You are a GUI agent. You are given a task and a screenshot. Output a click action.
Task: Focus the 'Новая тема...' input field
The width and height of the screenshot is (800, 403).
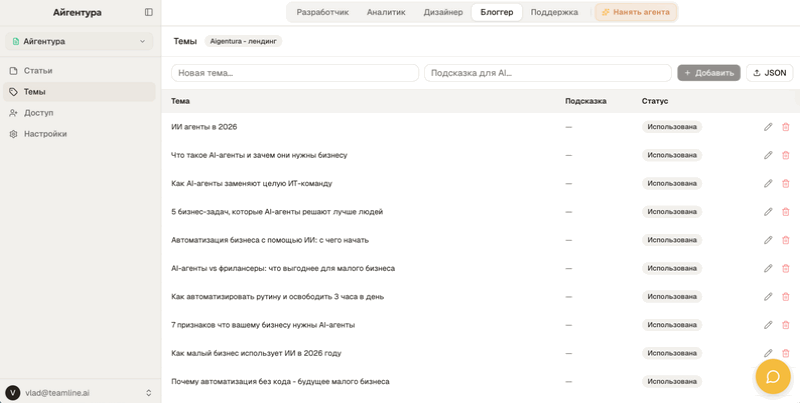tap(295, 73)
